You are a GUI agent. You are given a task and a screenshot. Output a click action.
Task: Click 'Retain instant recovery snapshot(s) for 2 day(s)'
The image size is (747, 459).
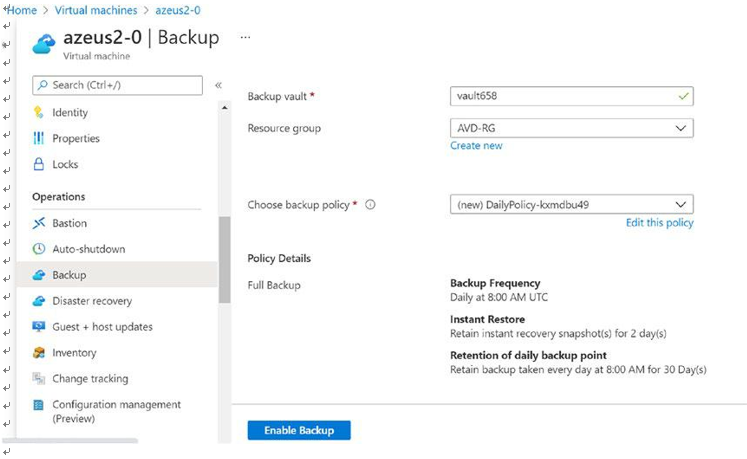point(558,333)
